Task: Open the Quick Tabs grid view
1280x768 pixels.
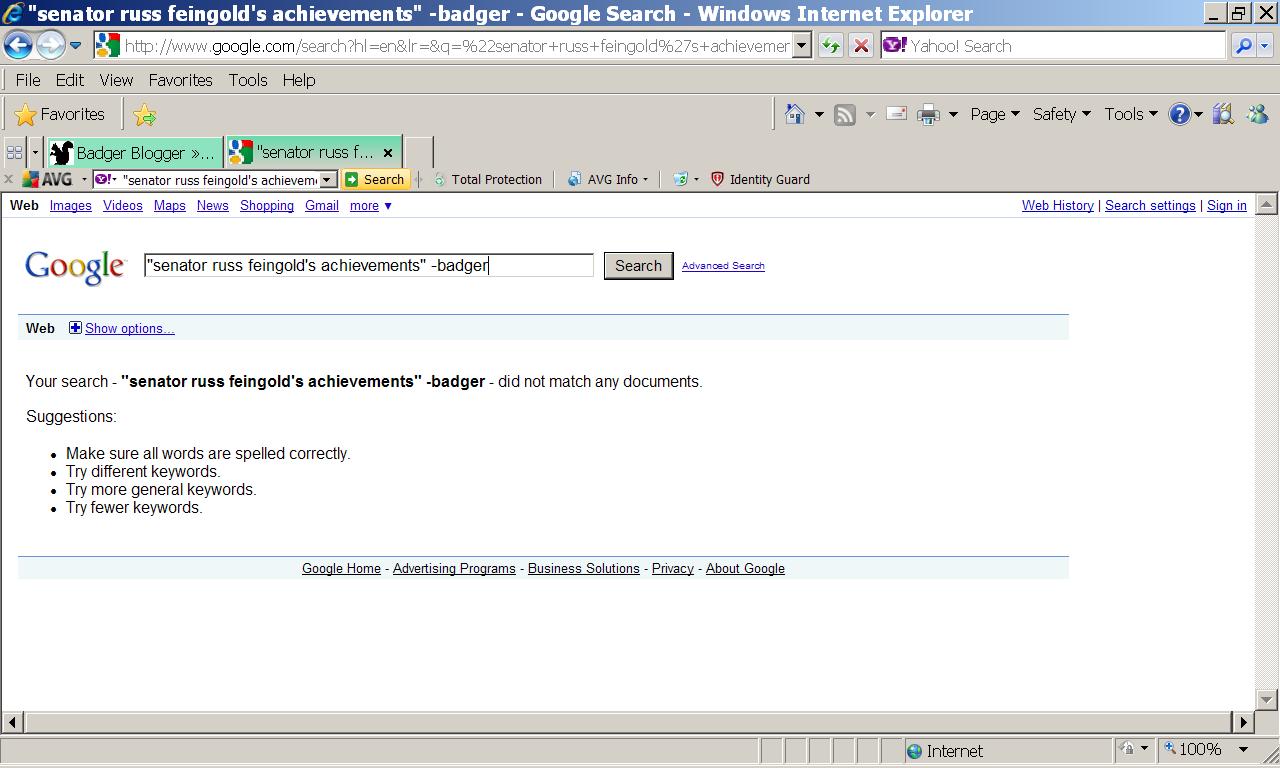Action: pos(14,153)
